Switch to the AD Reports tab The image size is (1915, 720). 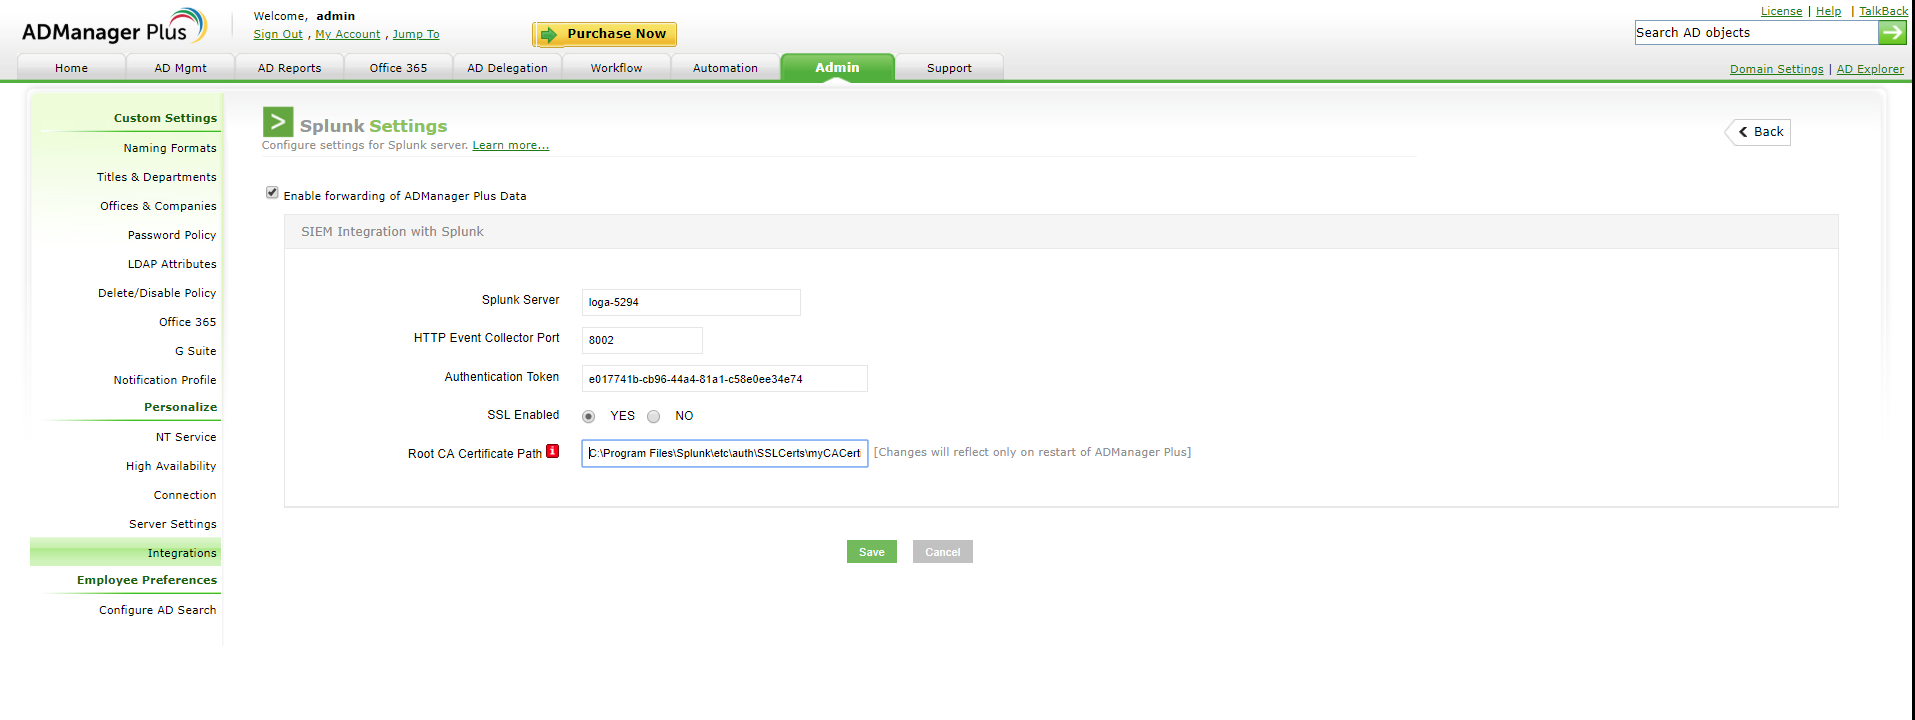[x=290, y=68]
